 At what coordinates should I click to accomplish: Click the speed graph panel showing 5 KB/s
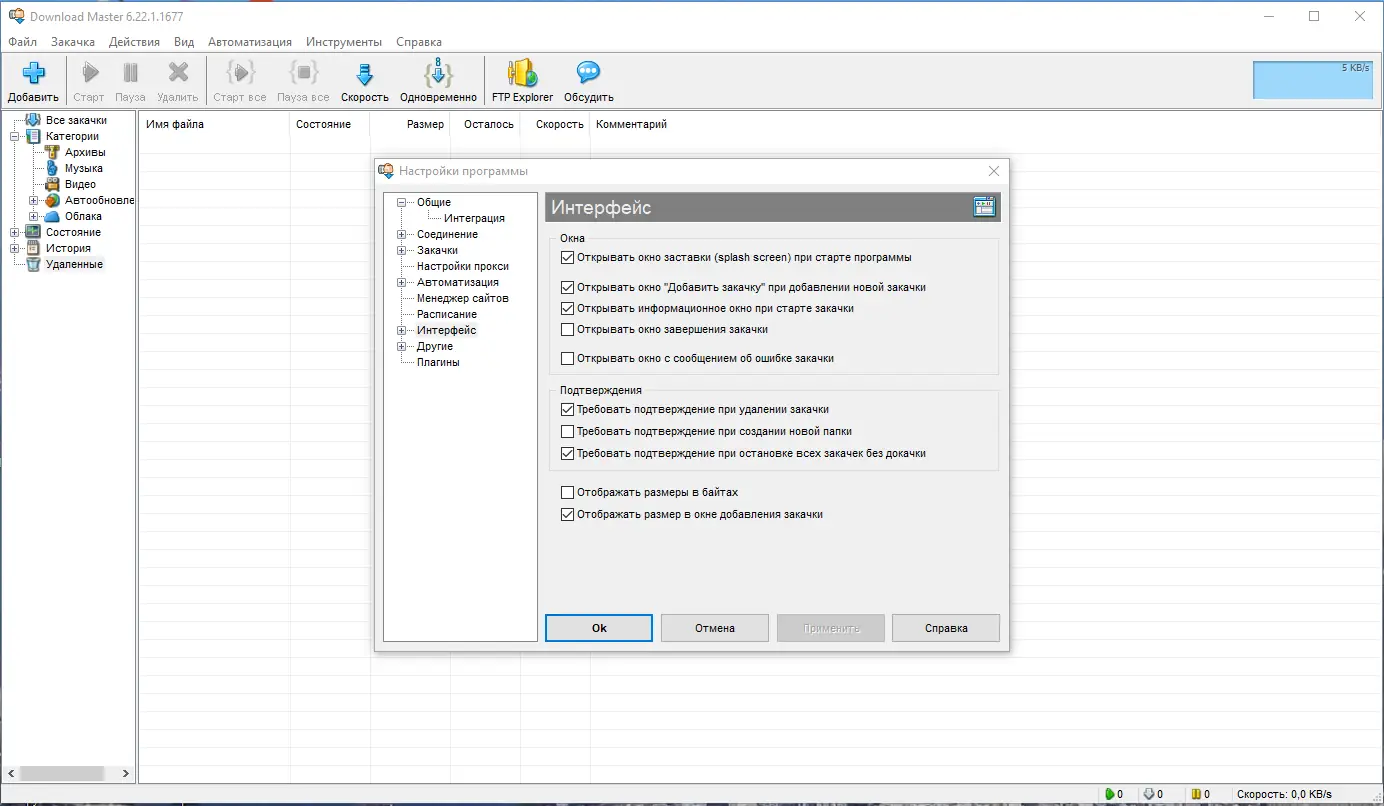(1313, 80)
